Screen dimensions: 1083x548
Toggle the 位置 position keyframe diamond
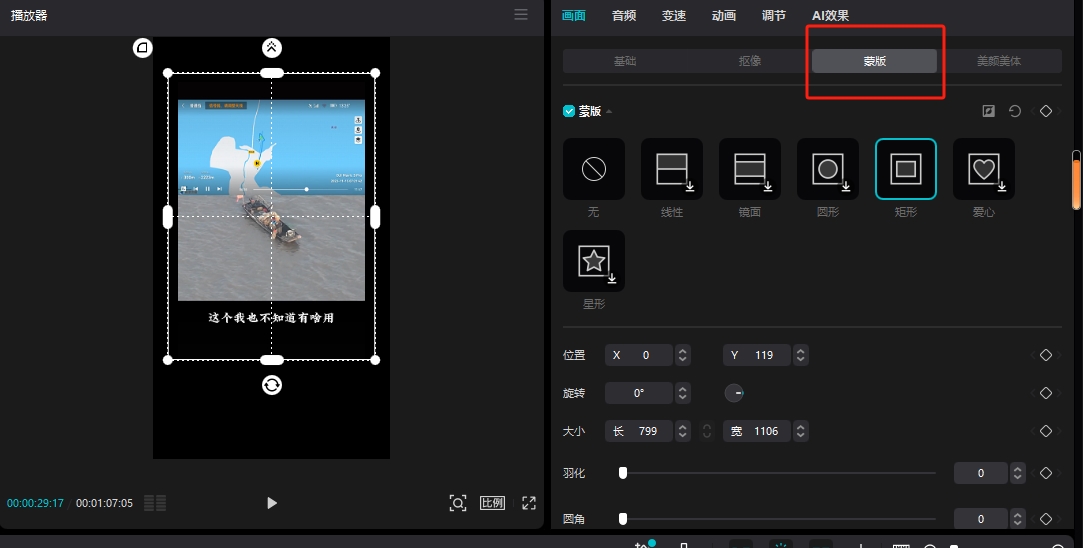[1045, 355]
